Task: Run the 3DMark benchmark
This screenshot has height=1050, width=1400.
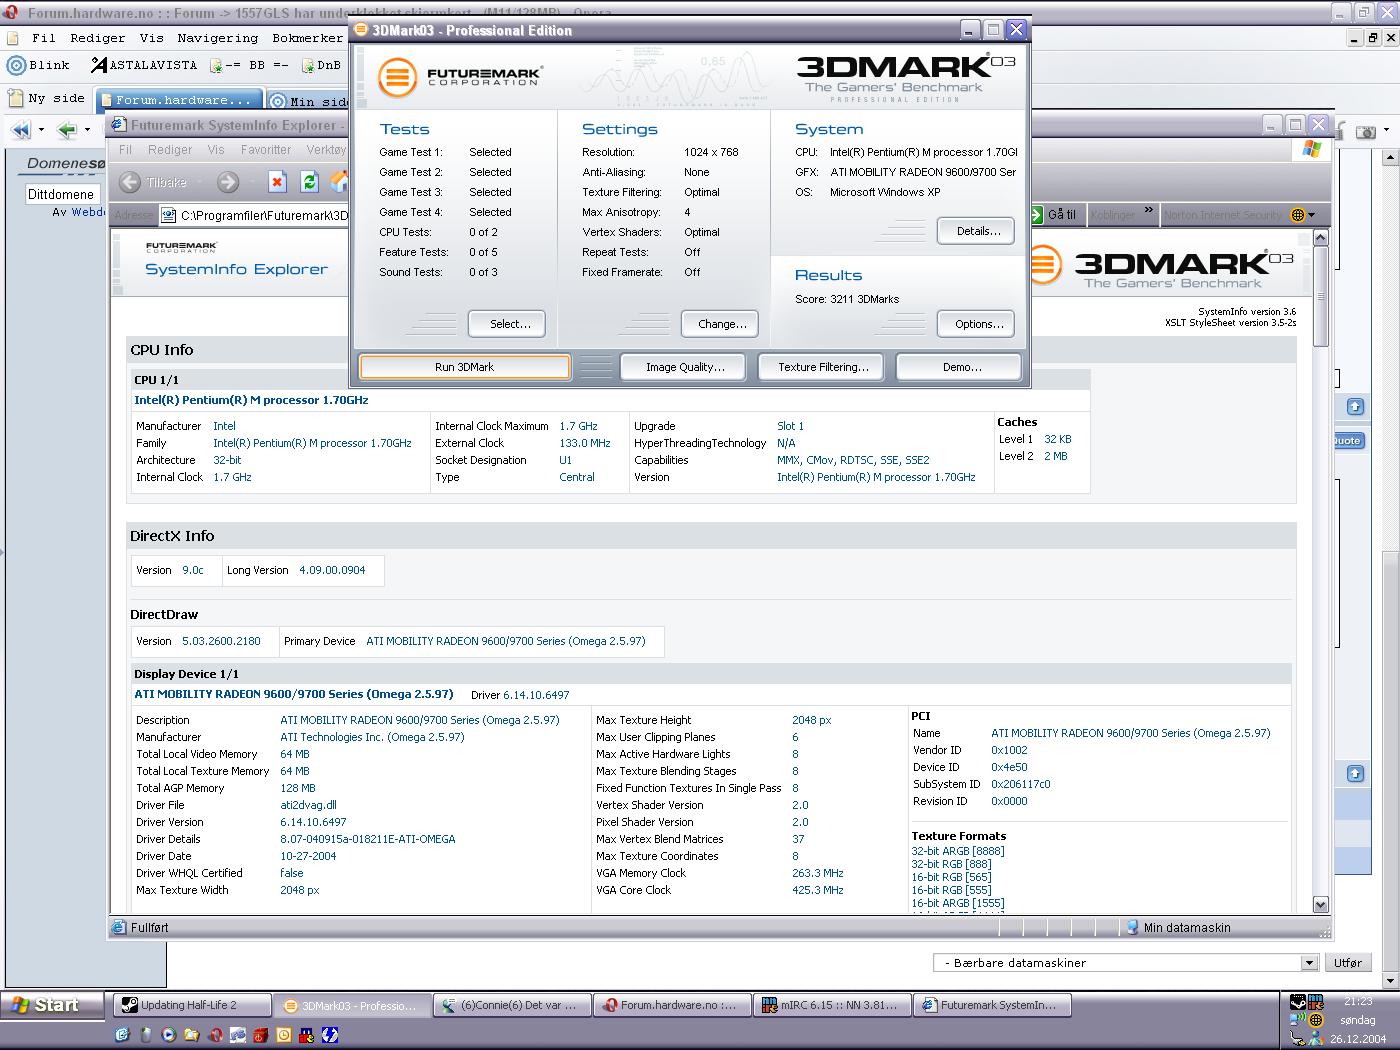Action: click(465, 367)
